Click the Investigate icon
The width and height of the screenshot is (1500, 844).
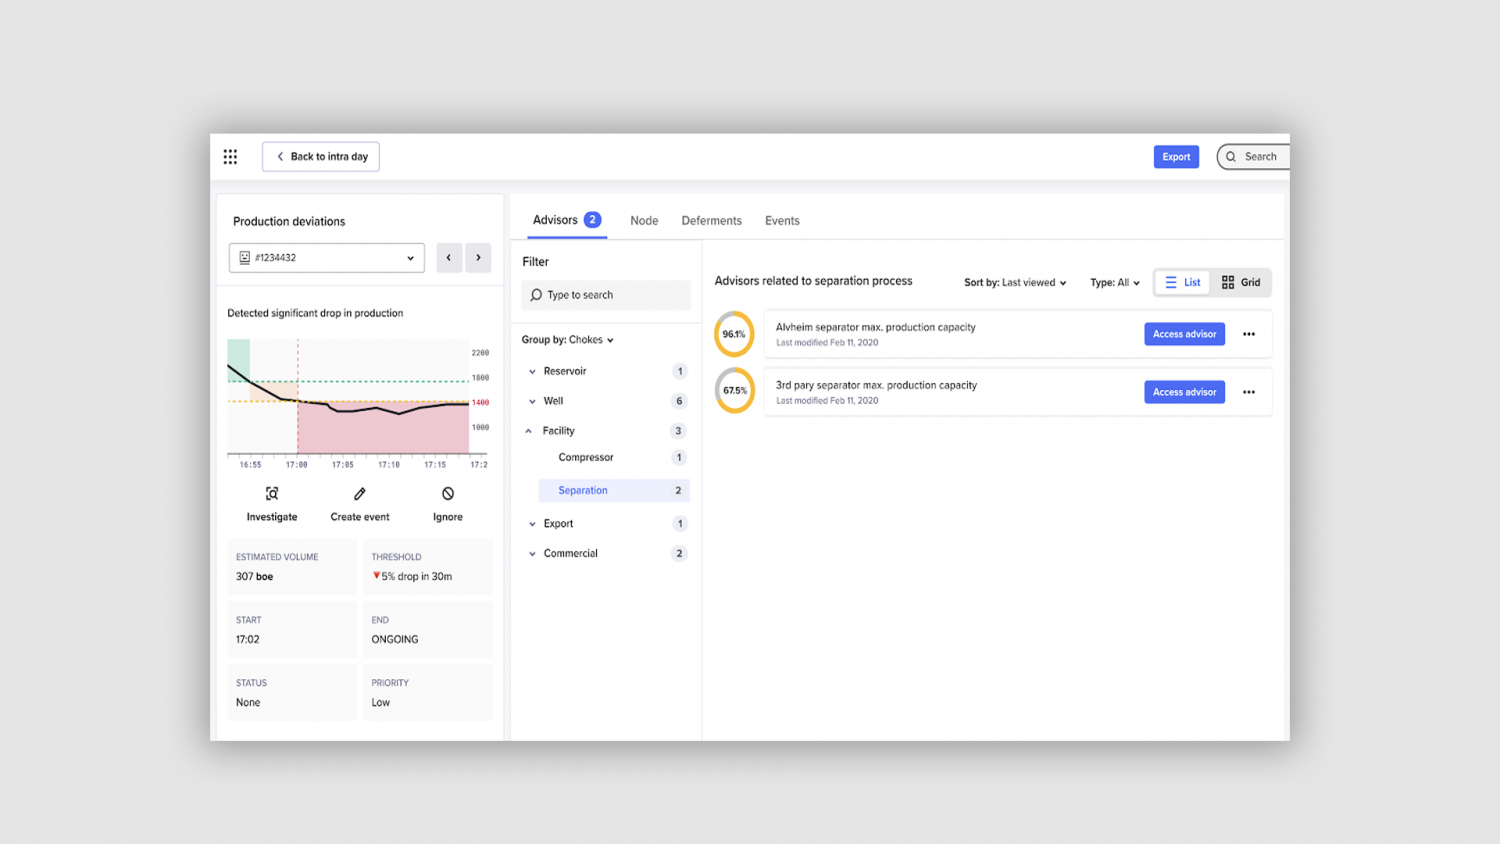click(x=272, y=494)
